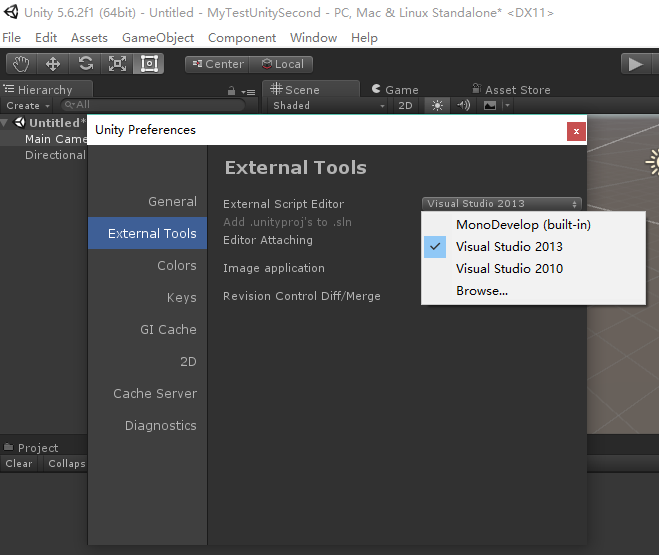Open the Hierarchy panel options menu
The image size is (659, 555).
(248, 92)
